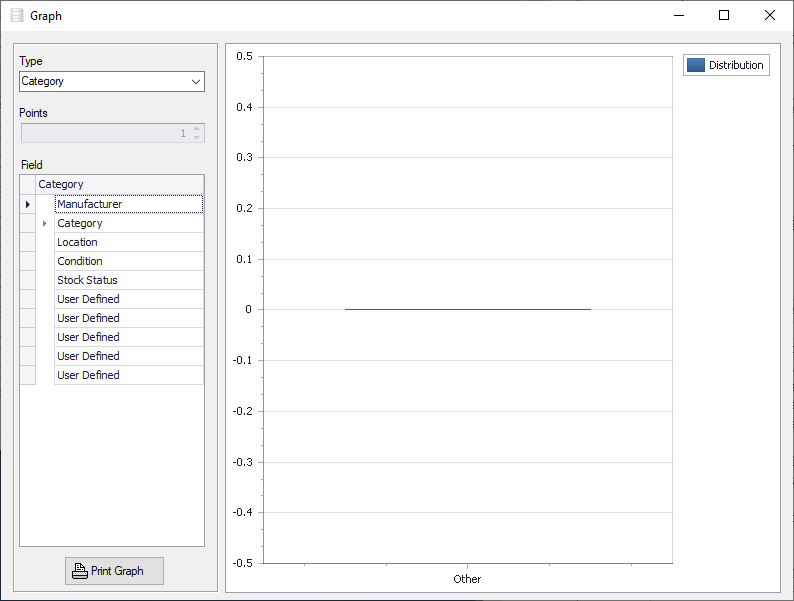Select the Category field row
Viewport: 794px width, 601px height.
click(x=129, y=223)
